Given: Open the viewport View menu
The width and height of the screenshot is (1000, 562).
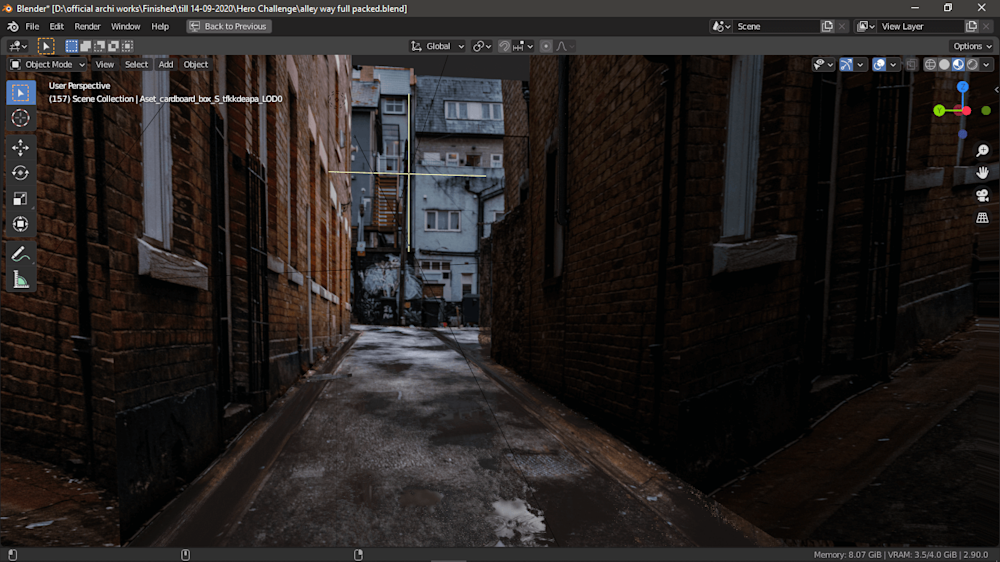Looking at the screenshot, I should click(105, 64).
